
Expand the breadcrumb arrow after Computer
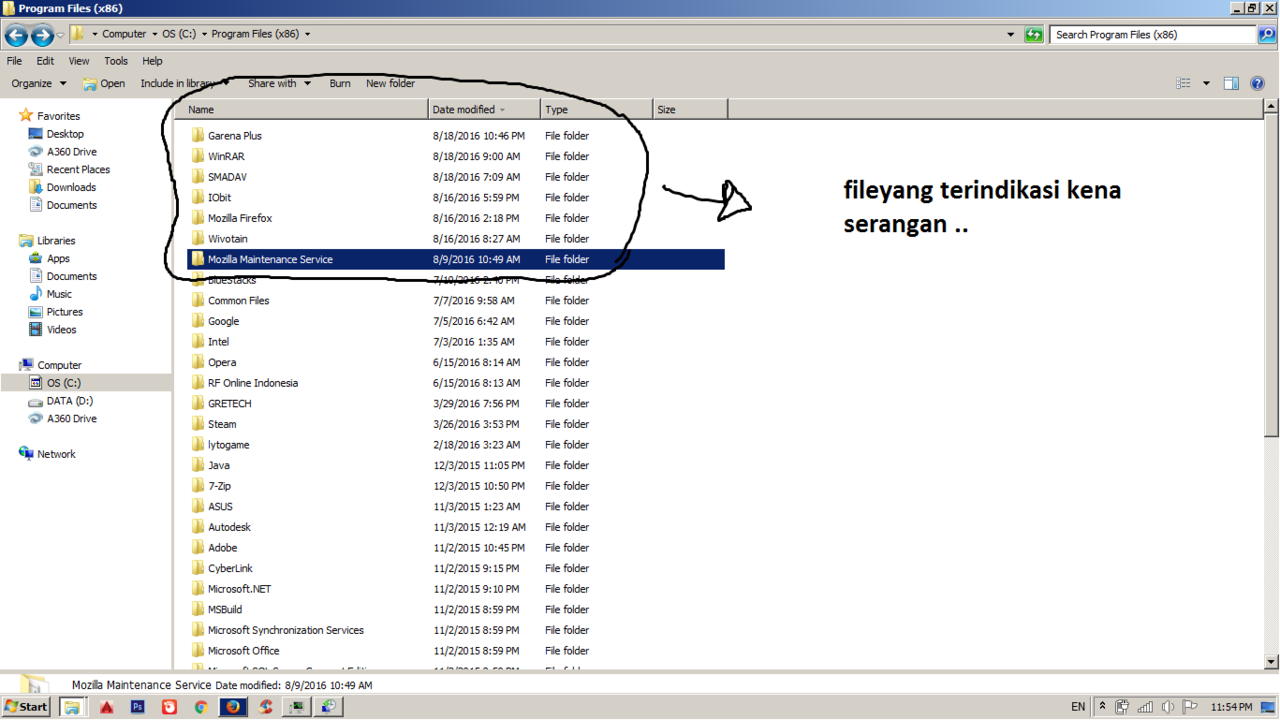click(x=155, y=34)
